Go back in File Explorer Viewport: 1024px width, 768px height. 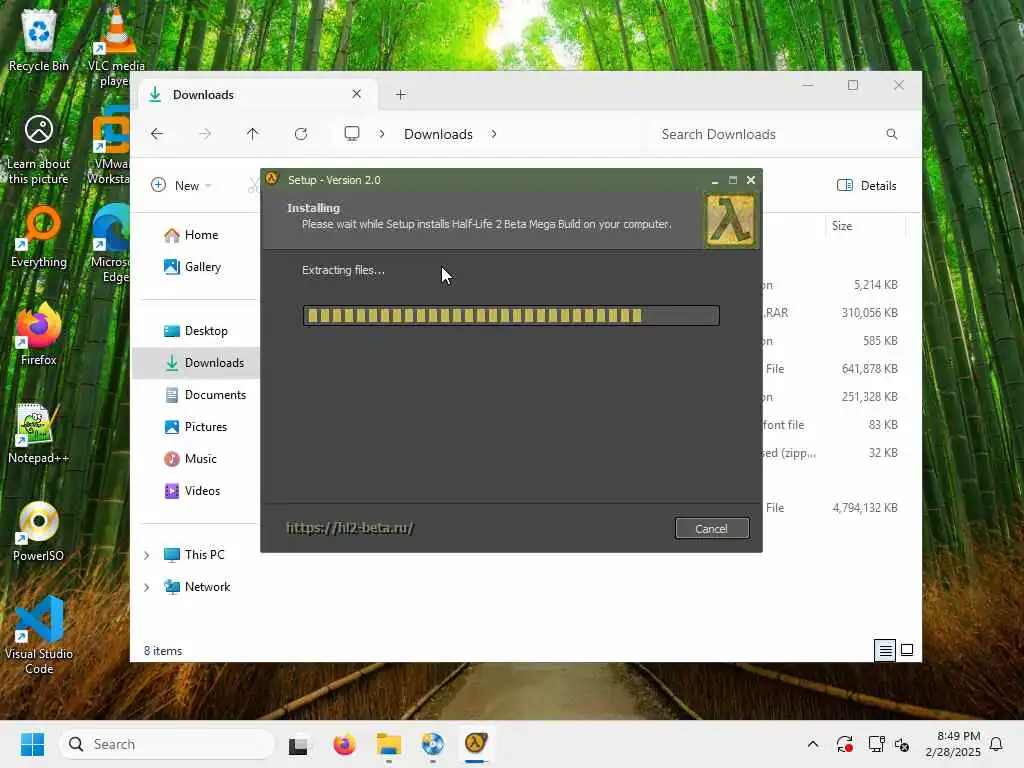point(157,134)
